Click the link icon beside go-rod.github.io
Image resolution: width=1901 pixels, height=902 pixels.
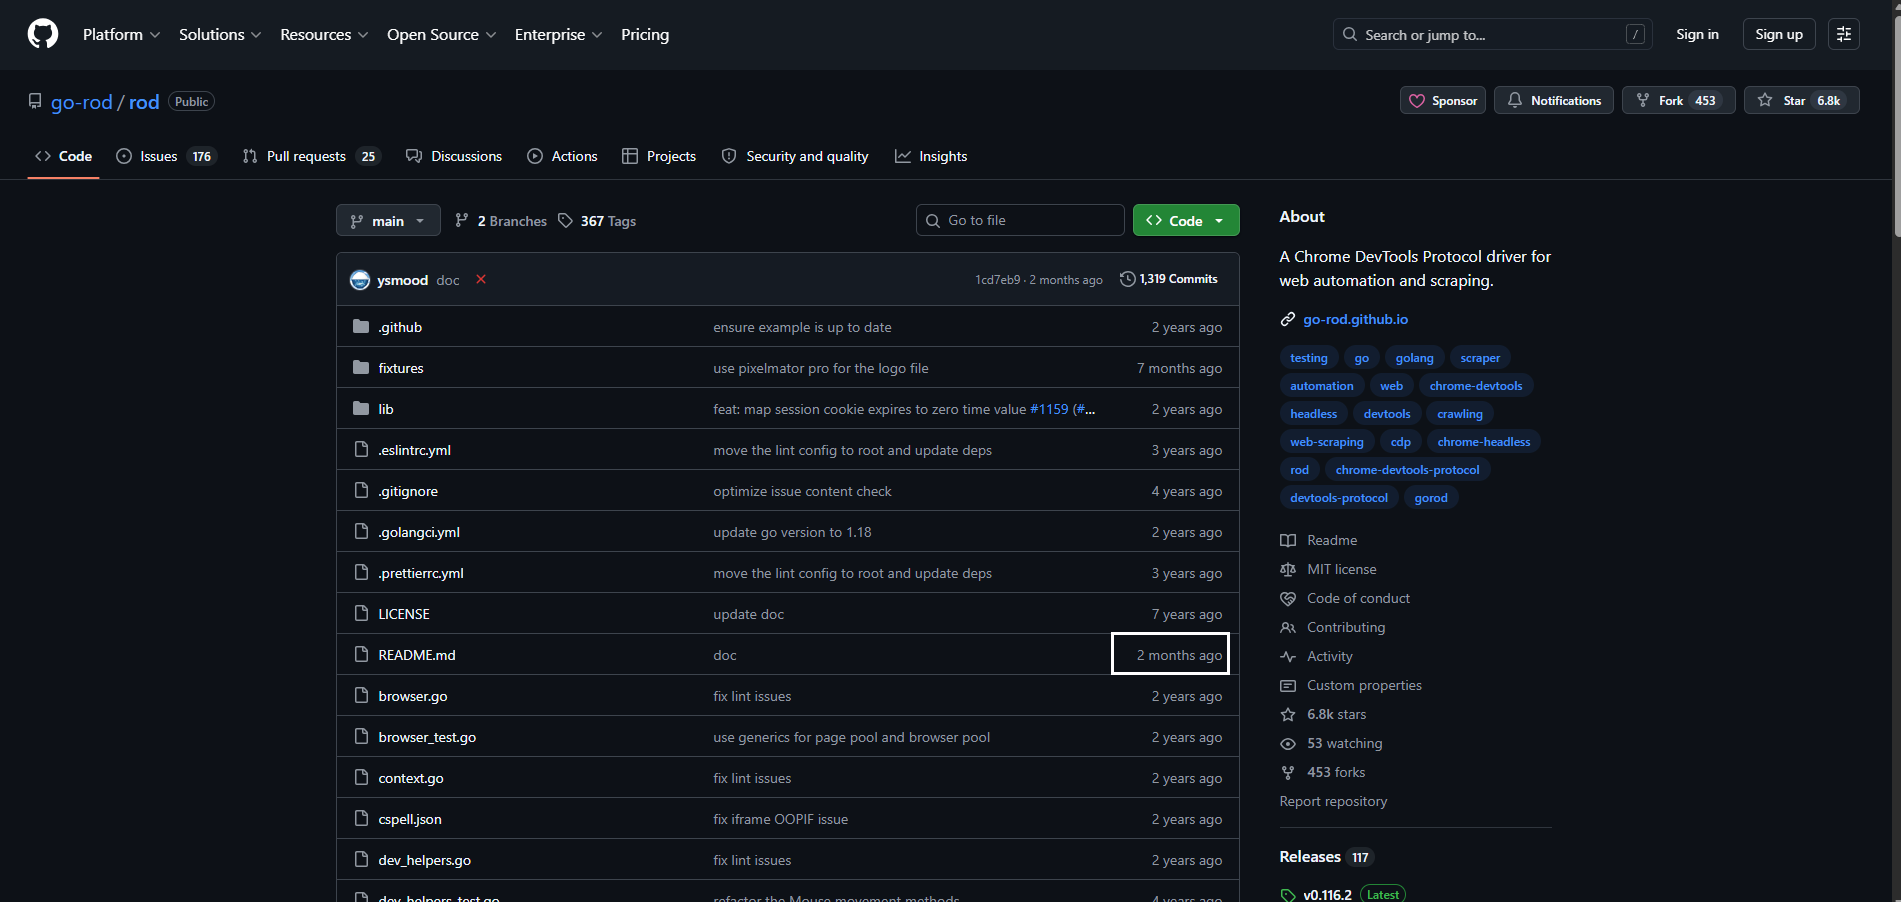pos(1288,319)
